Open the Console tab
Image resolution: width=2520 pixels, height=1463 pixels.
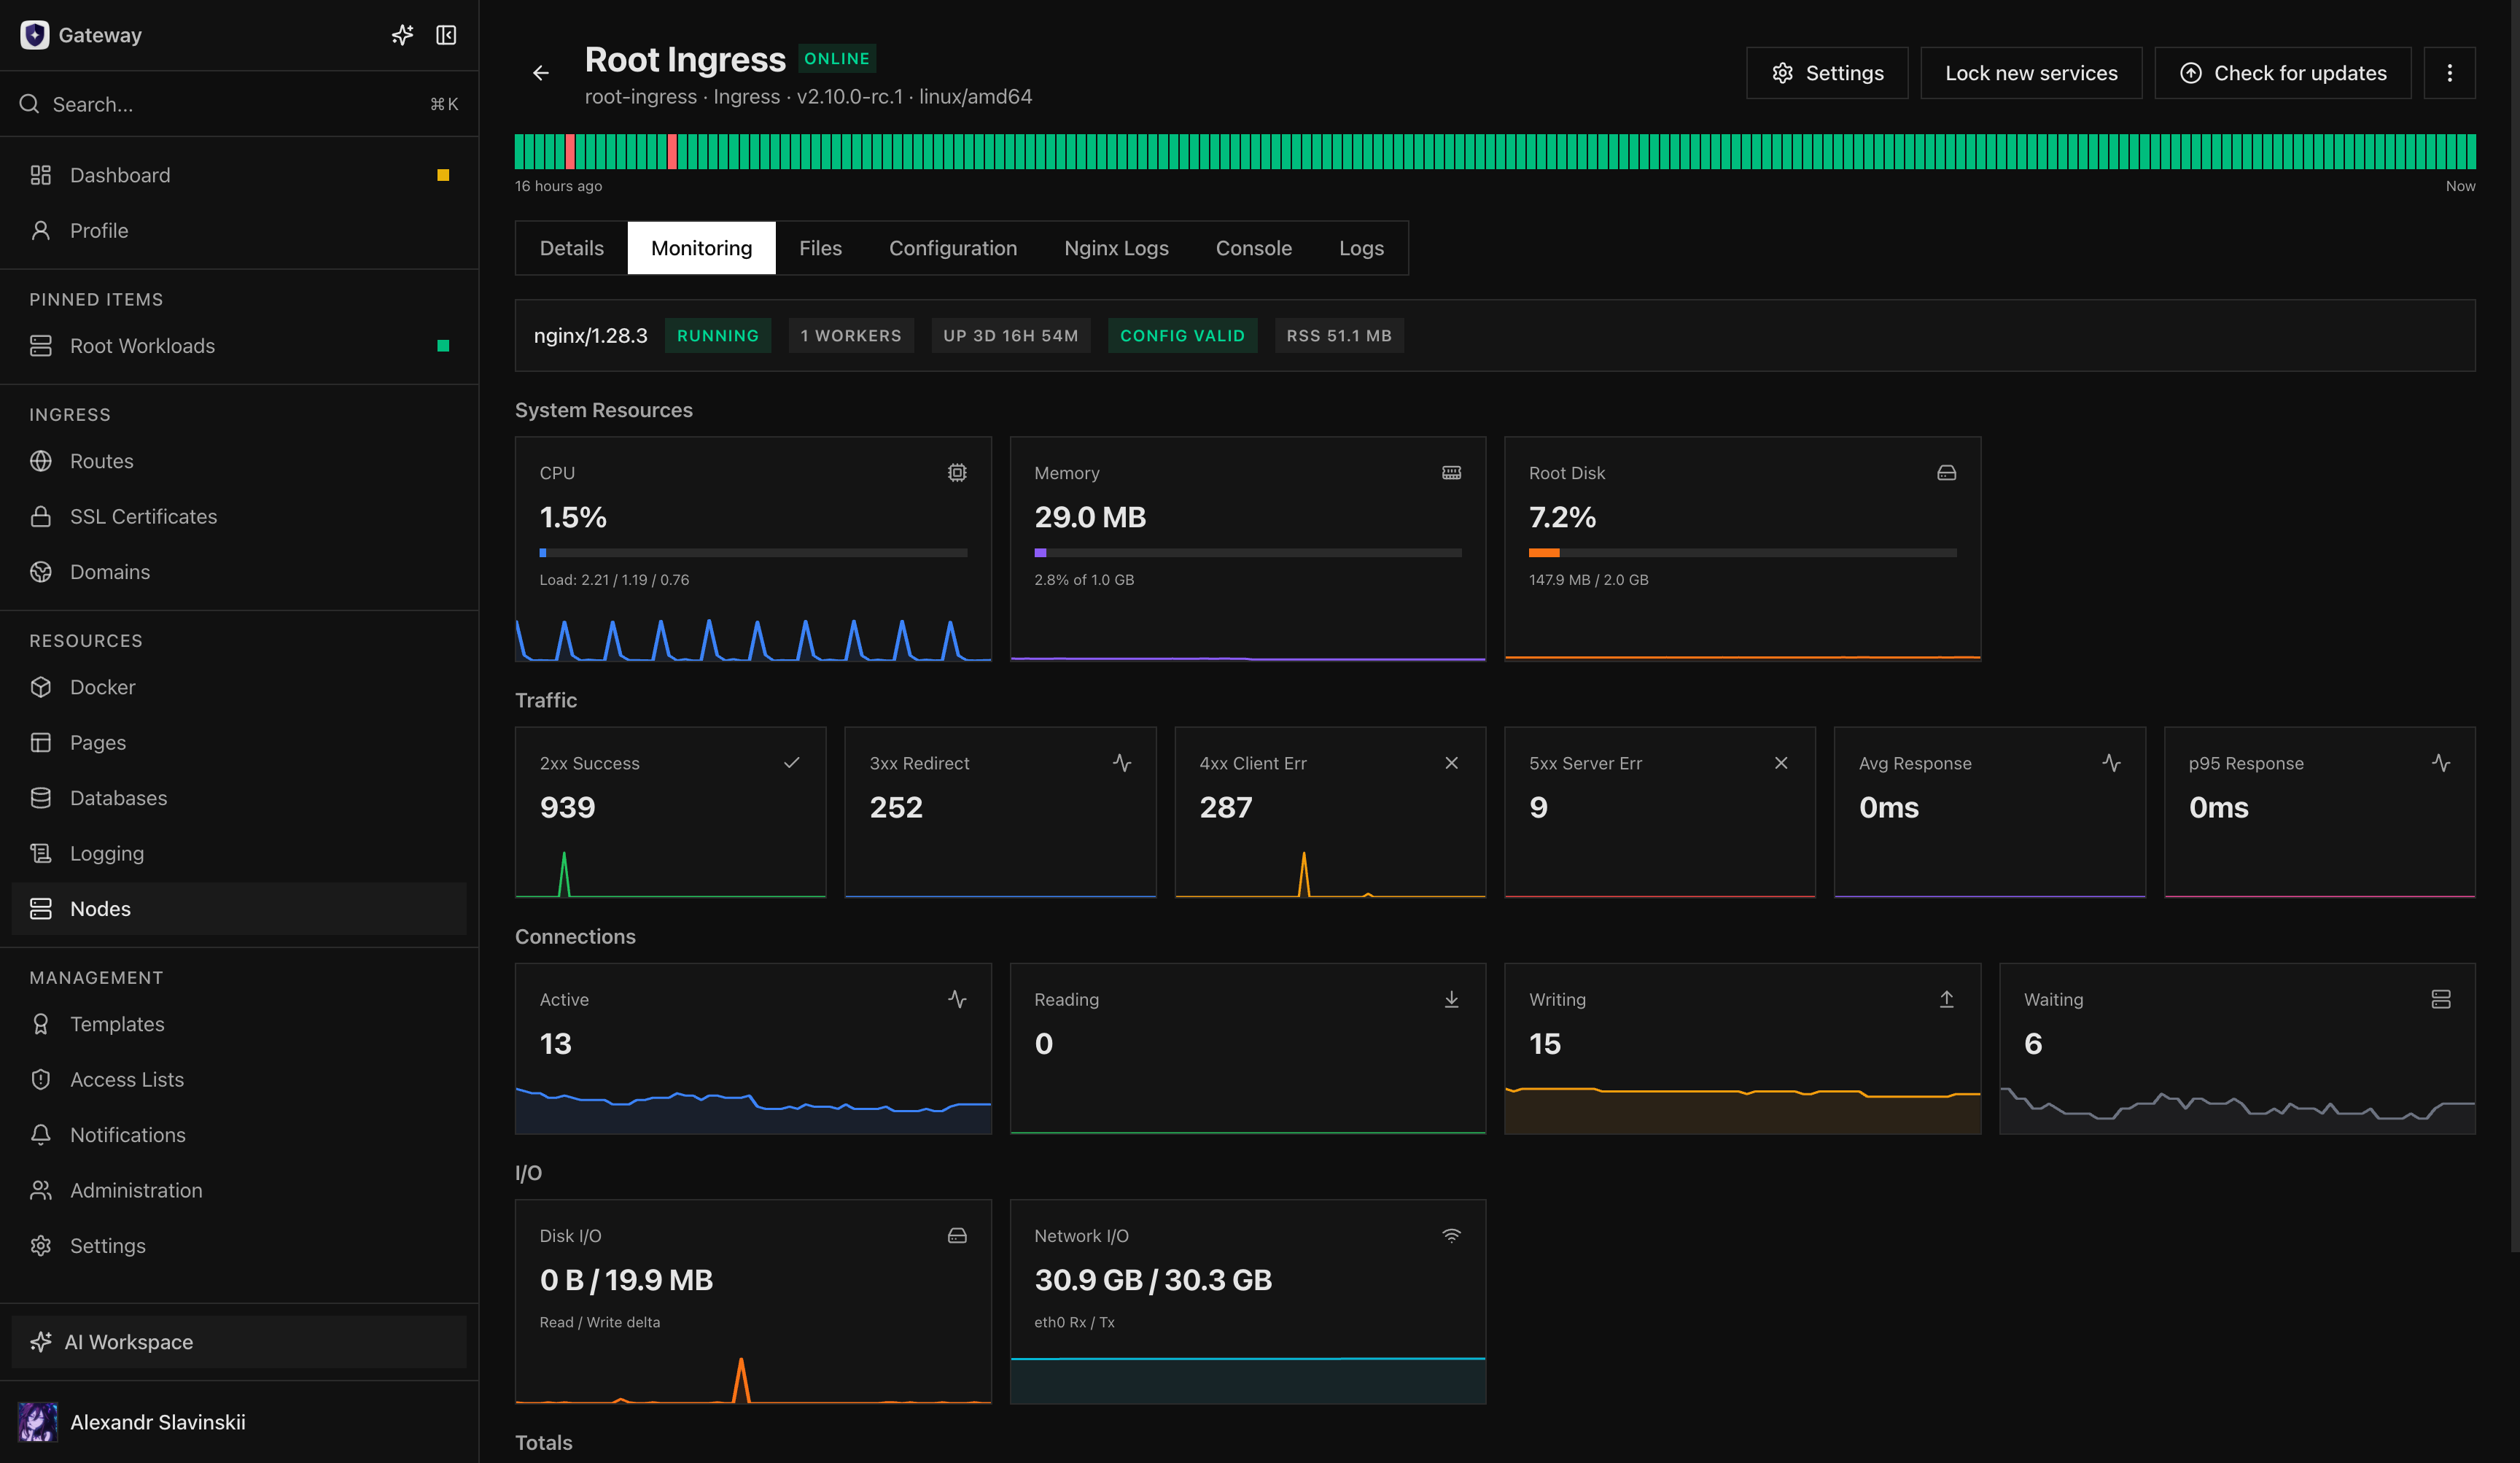pyautogui.click(x=1253, y=248)
